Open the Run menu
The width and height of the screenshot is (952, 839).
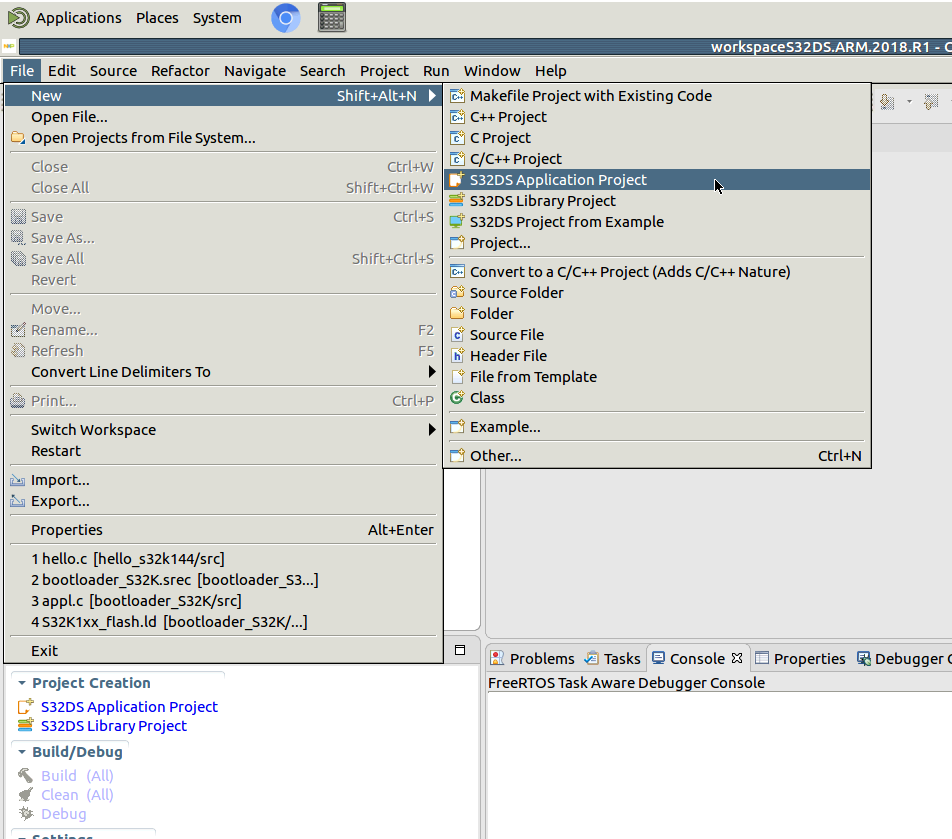[x=436, y=71]
